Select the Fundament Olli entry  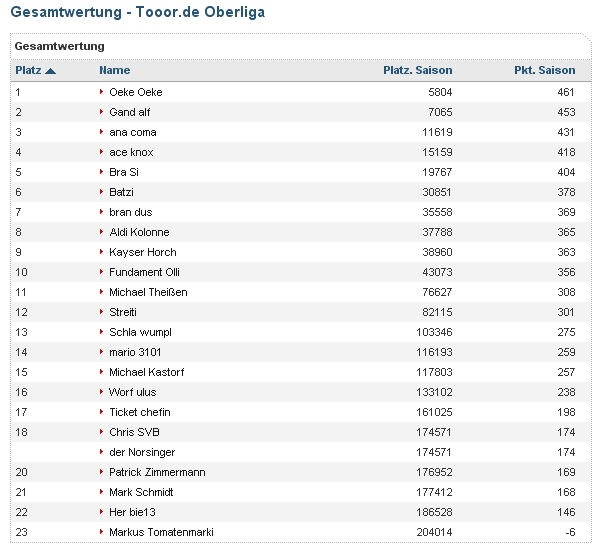pos(144,272)
